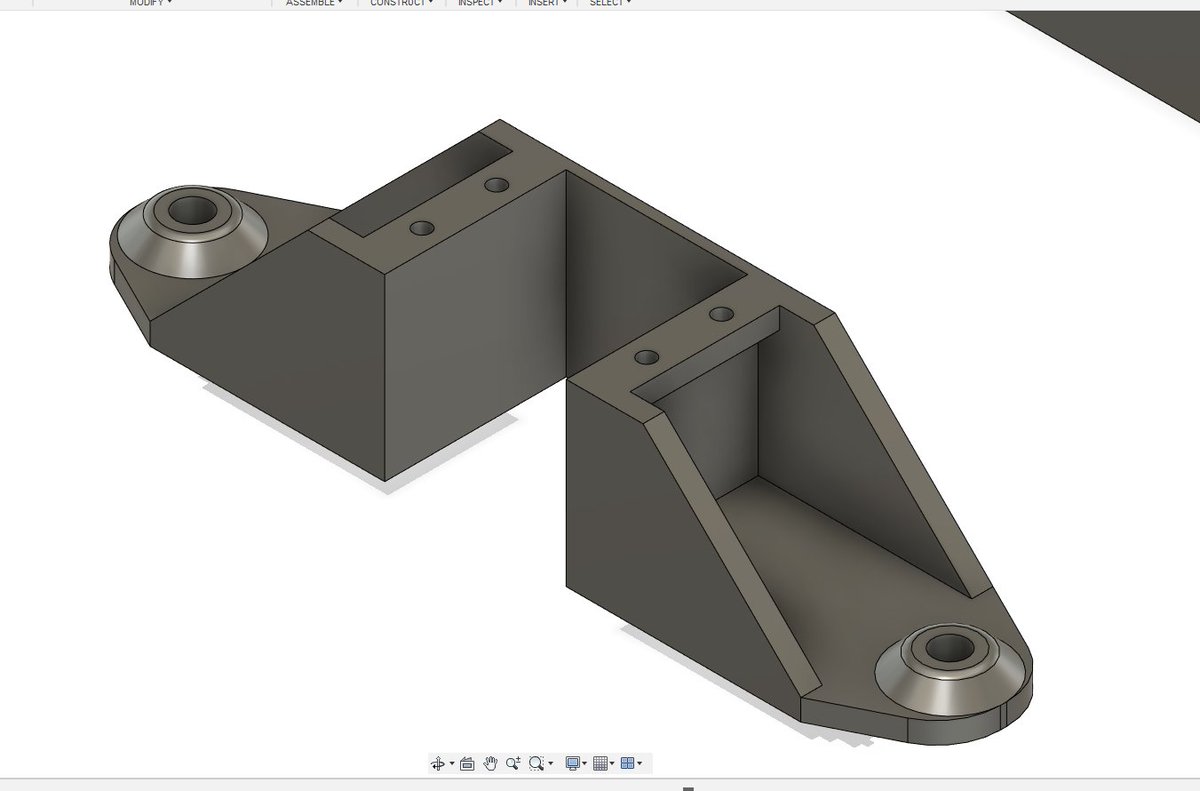Open the Viewports layout dropdown

[x=631, y=764]
